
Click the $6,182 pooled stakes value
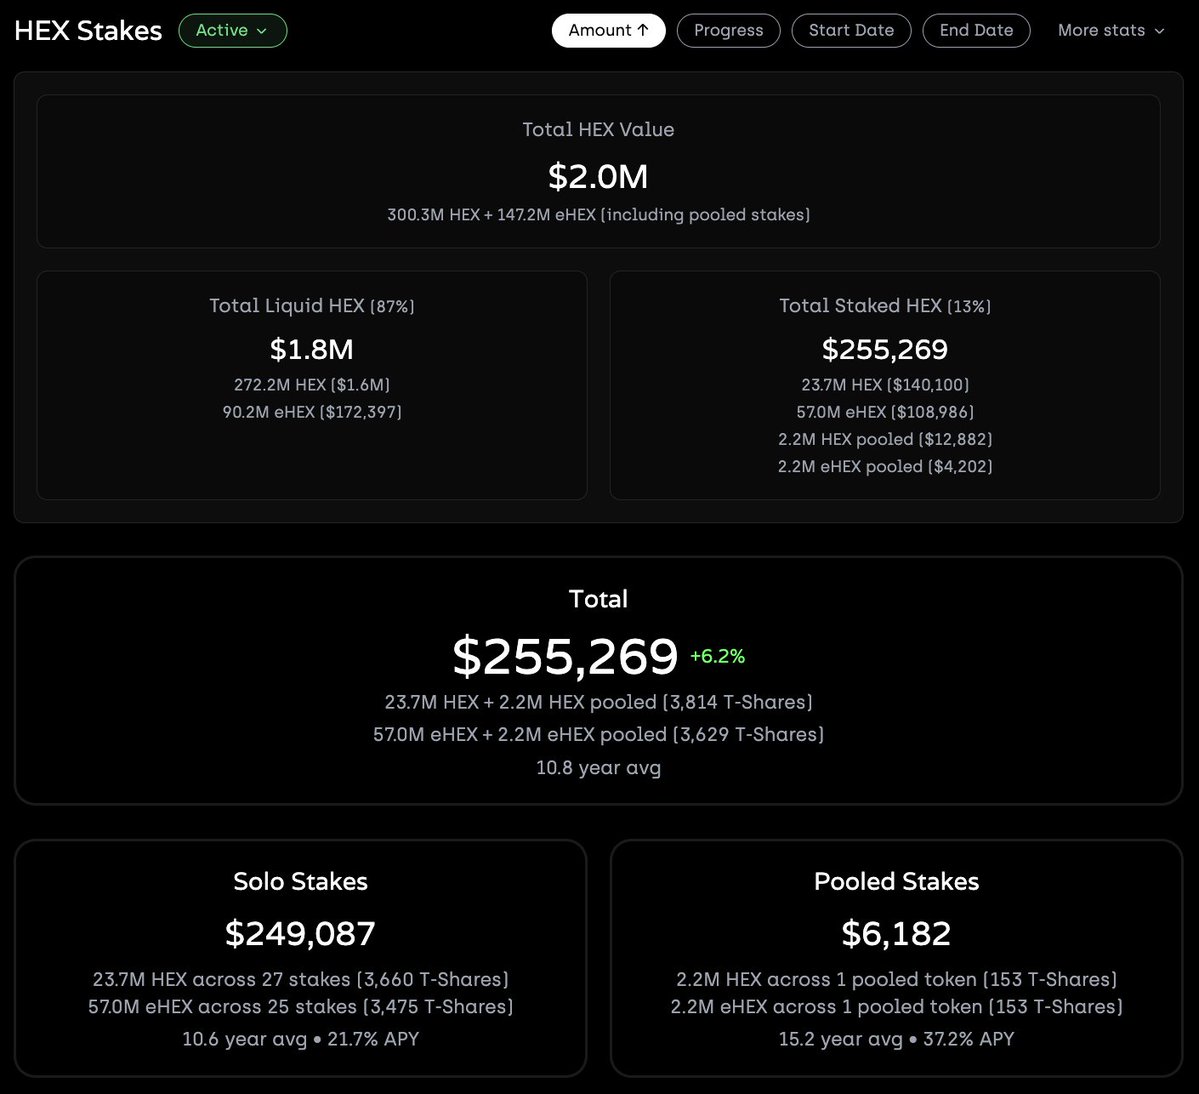pos(896,933)
